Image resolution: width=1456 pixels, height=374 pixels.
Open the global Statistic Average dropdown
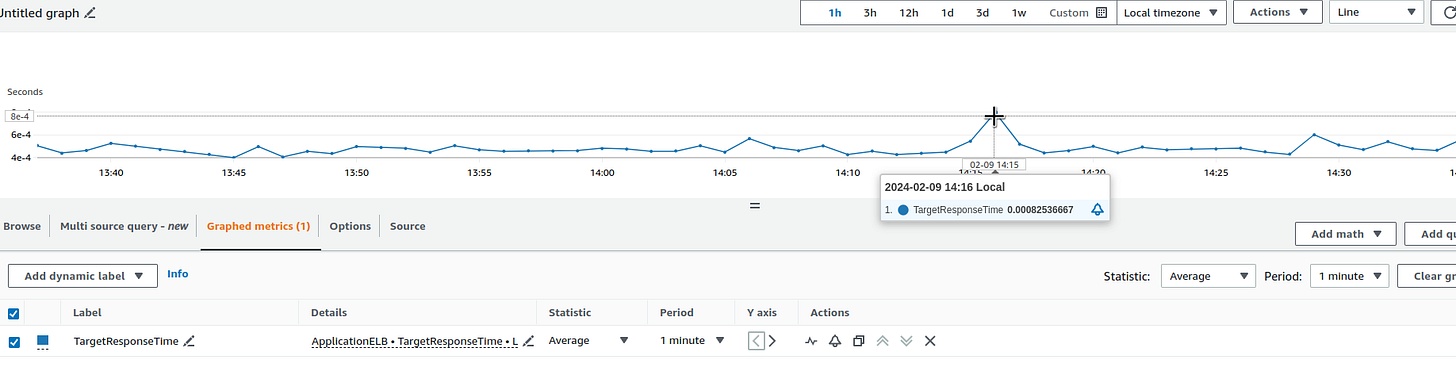click(x=1208, y=276)
